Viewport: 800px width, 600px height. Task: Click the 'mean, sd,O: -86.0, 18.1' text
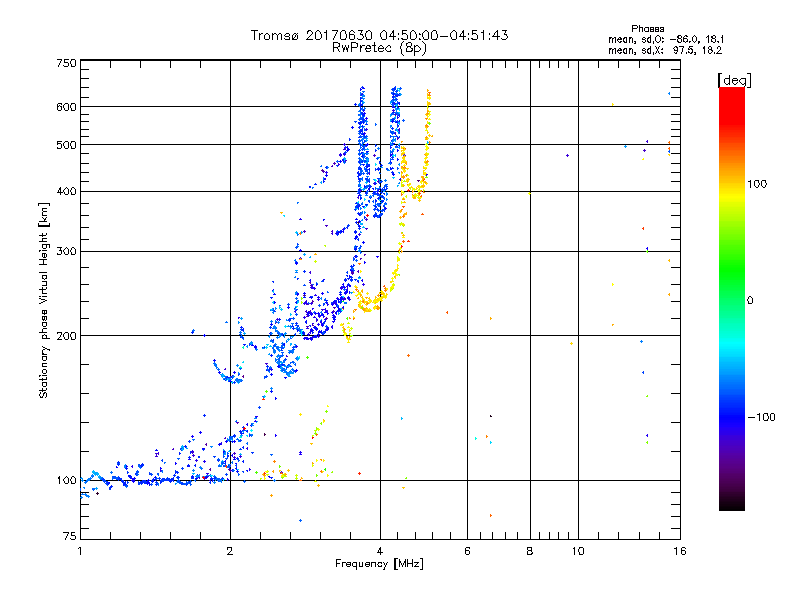tap(666, 39)
